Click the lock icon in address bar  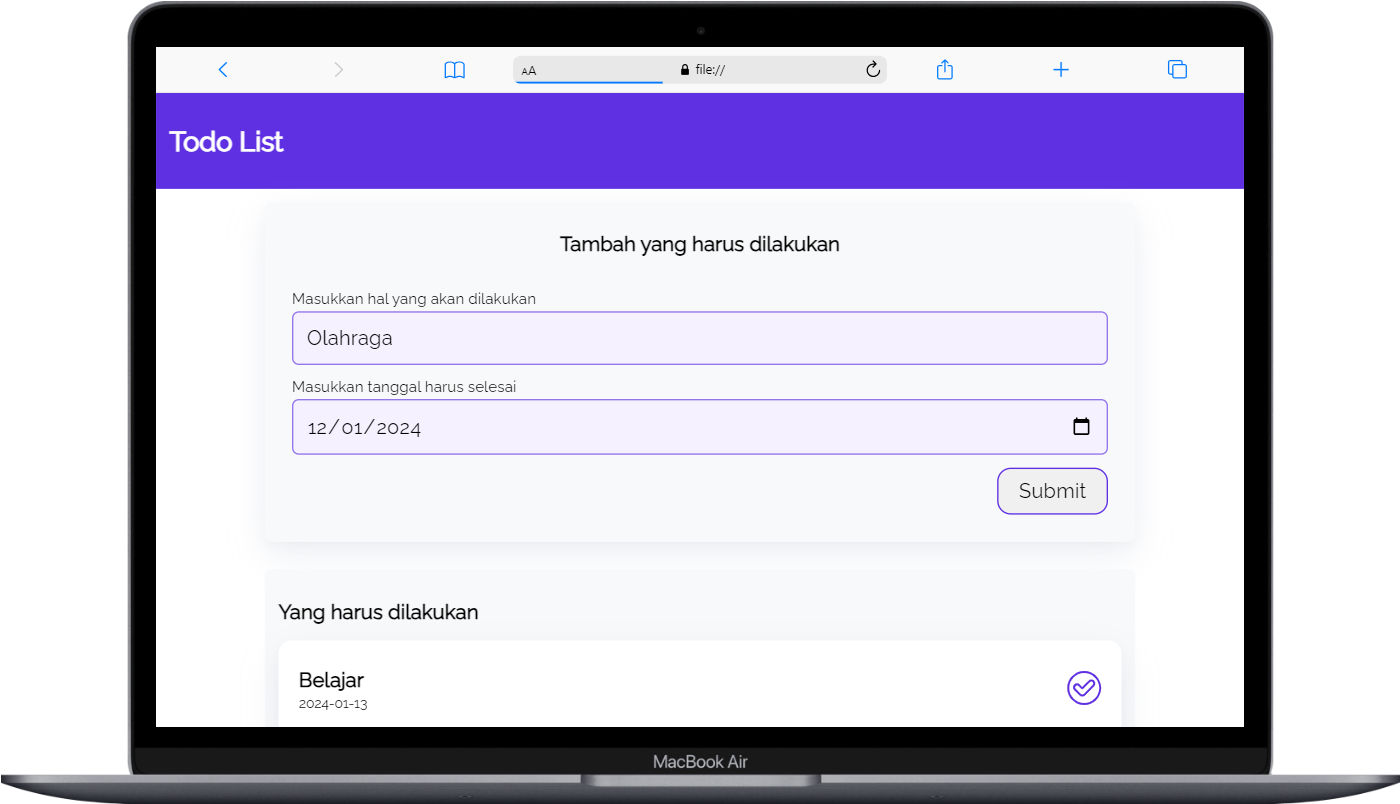click(x=685, y=70)
